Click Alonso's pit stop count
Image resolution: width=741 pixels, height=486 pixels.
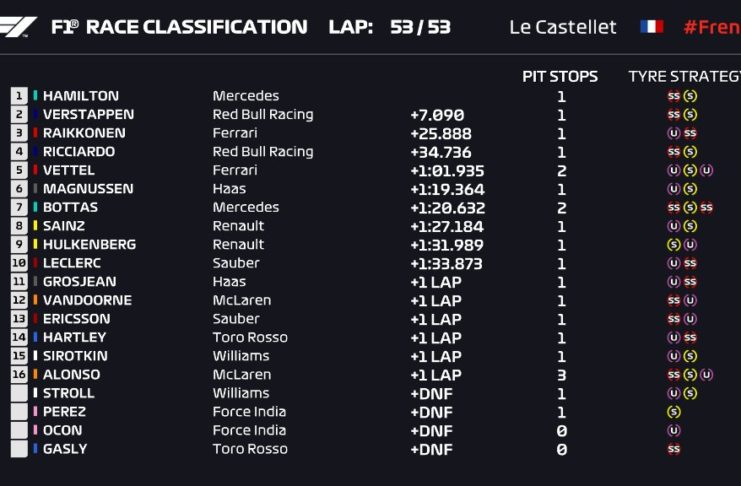(561, 375)
